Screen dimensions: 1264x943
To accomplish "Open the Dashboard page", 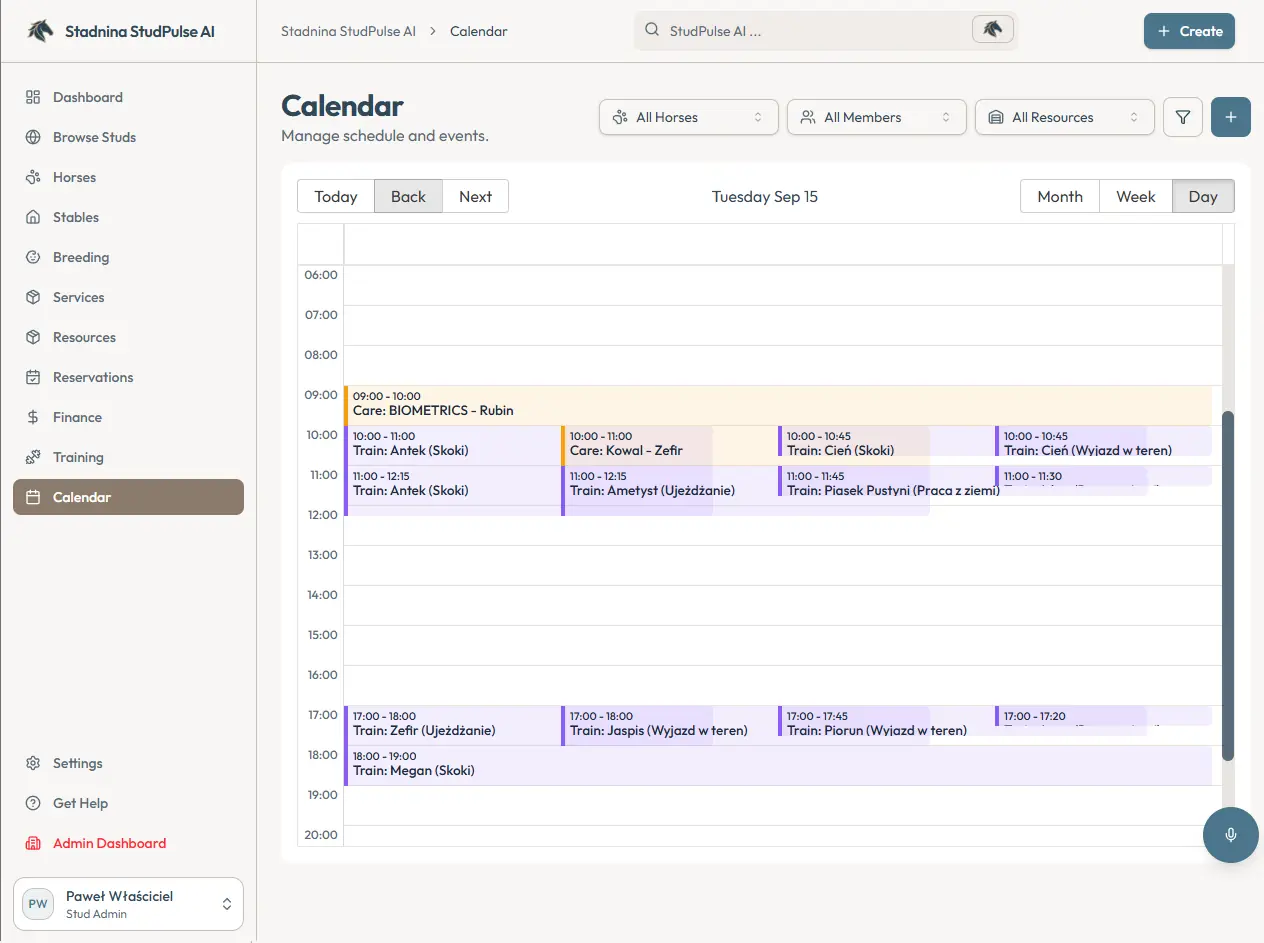I will coord(128,97).
